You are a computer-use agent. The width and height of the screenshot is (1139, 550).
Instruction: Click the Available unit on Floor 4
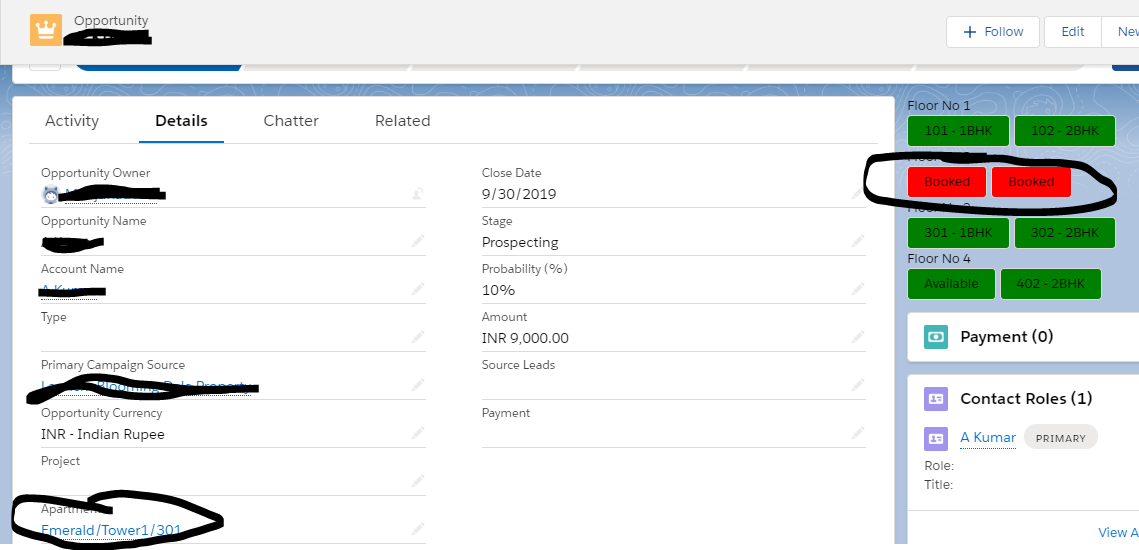click(951, 284)
